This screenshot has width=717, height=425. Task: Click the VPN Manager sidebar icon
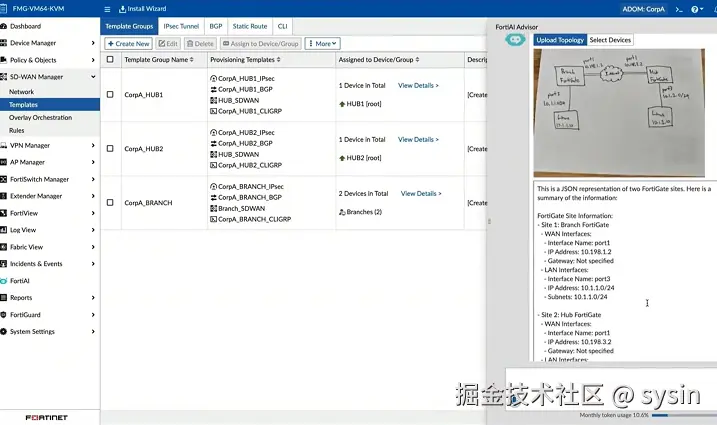pyautogui.click(x=4, y=145)
